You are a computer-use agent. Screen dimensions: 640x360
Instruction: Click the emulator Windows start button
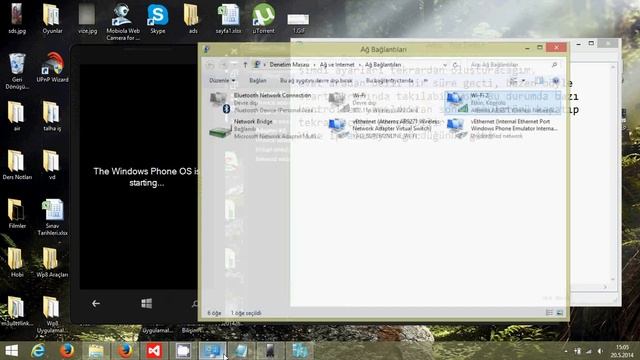coord(147,303)
